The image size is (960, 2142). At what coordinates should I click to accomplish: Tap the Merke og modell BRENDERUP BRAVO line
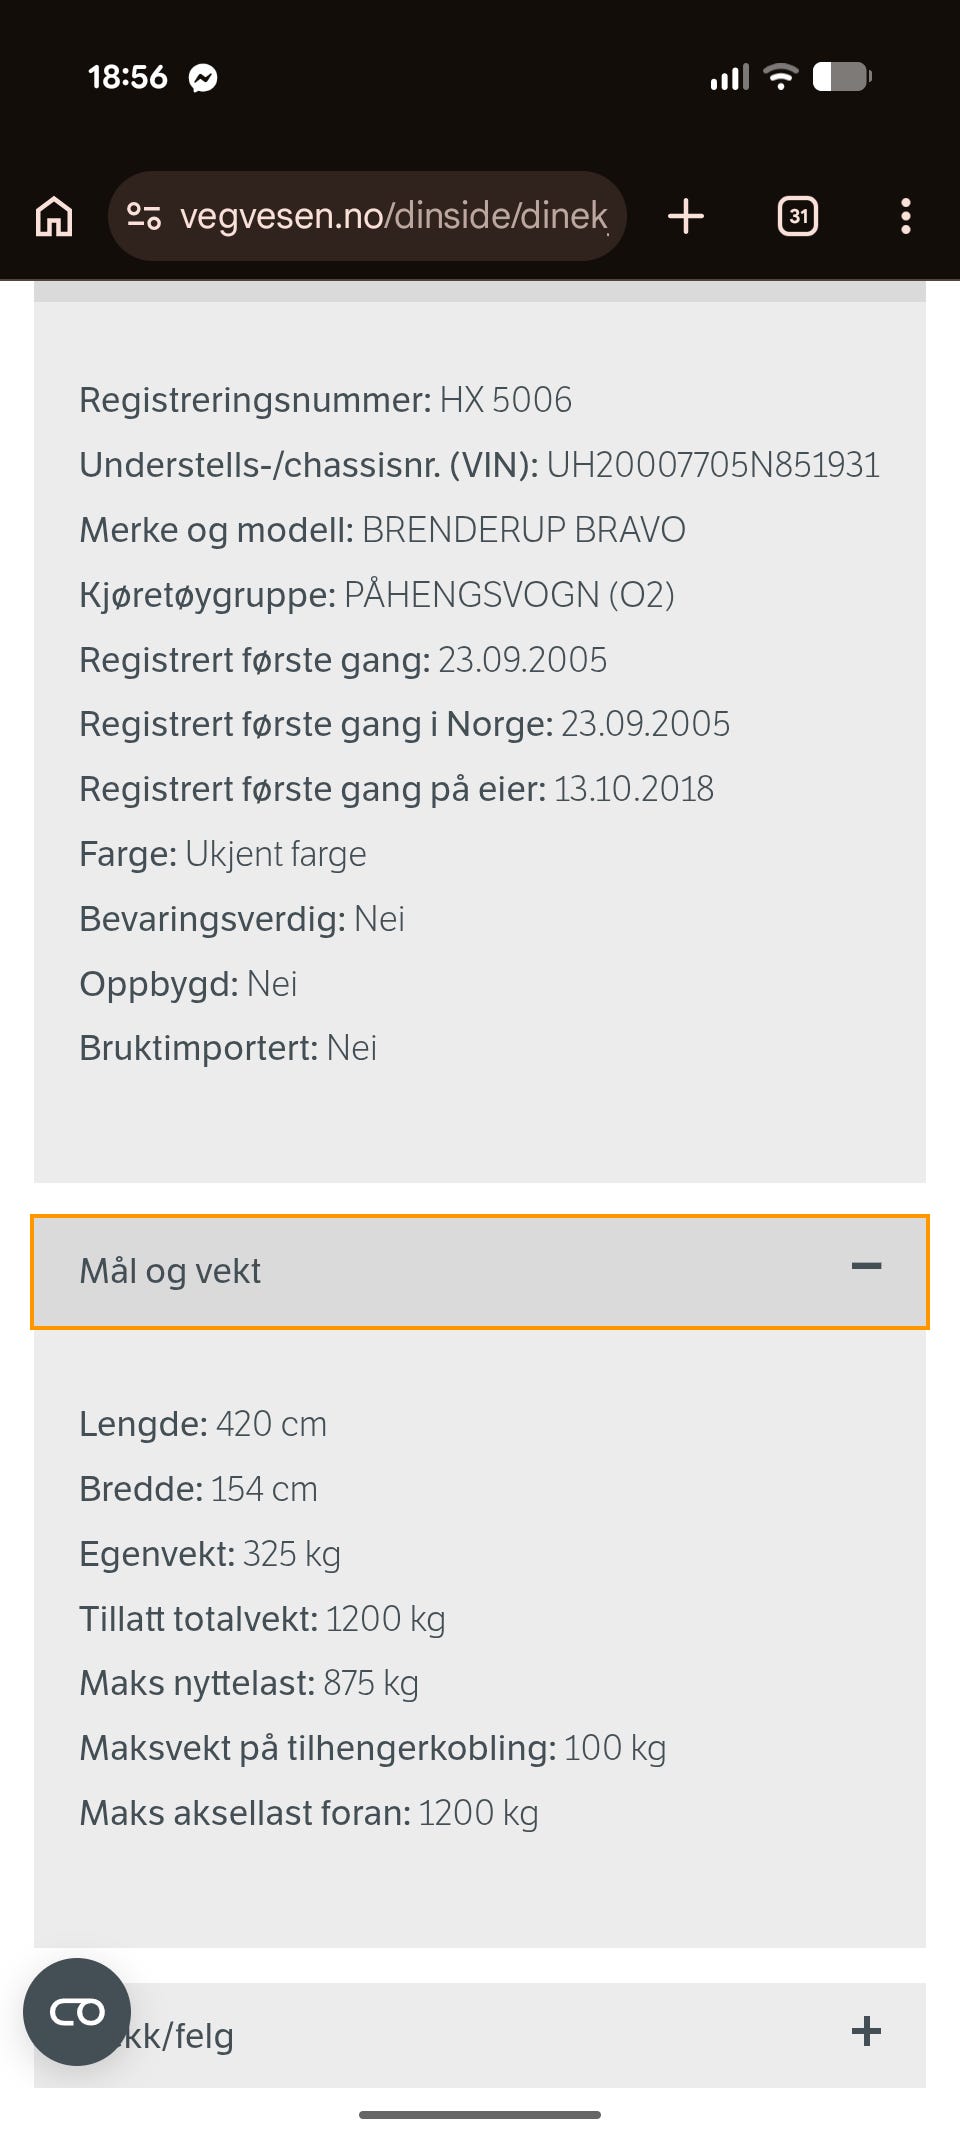click(x=383, y=530)
